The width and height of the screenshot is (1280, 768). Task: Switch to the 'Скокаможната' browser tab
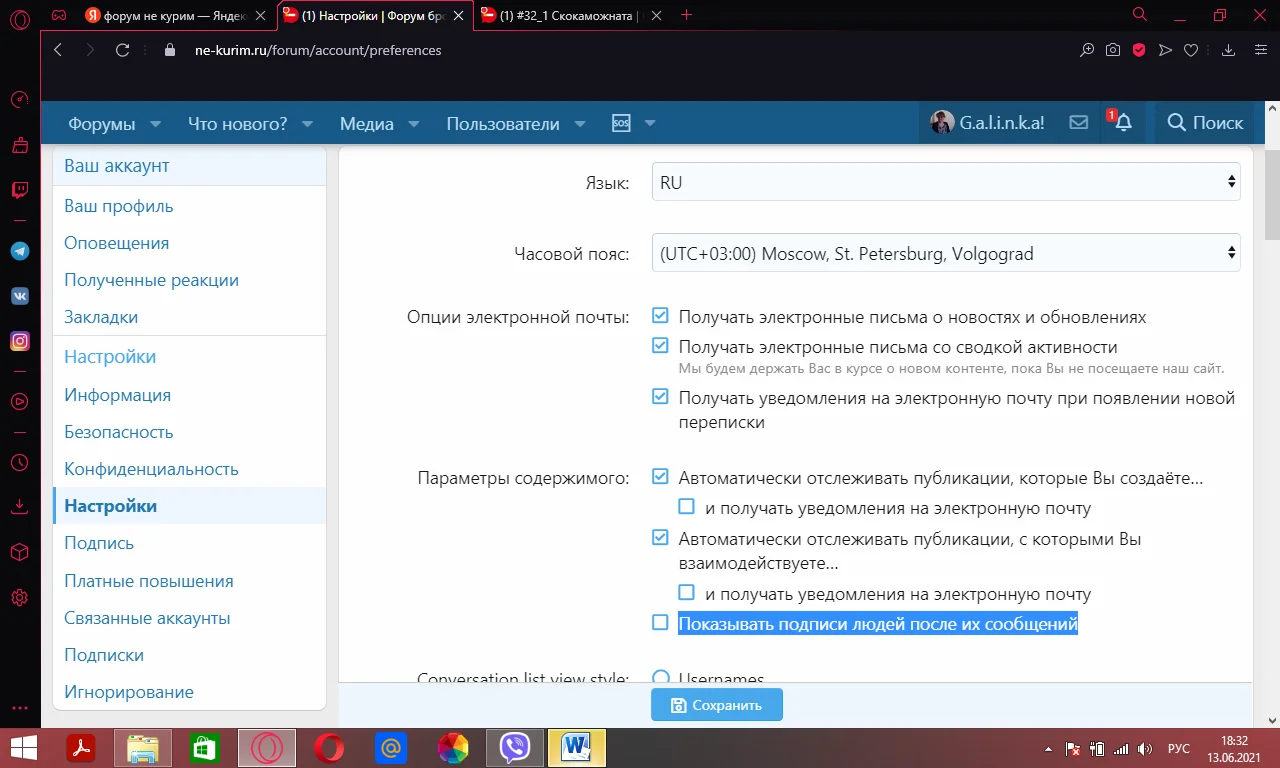click(x=560, y=16)
